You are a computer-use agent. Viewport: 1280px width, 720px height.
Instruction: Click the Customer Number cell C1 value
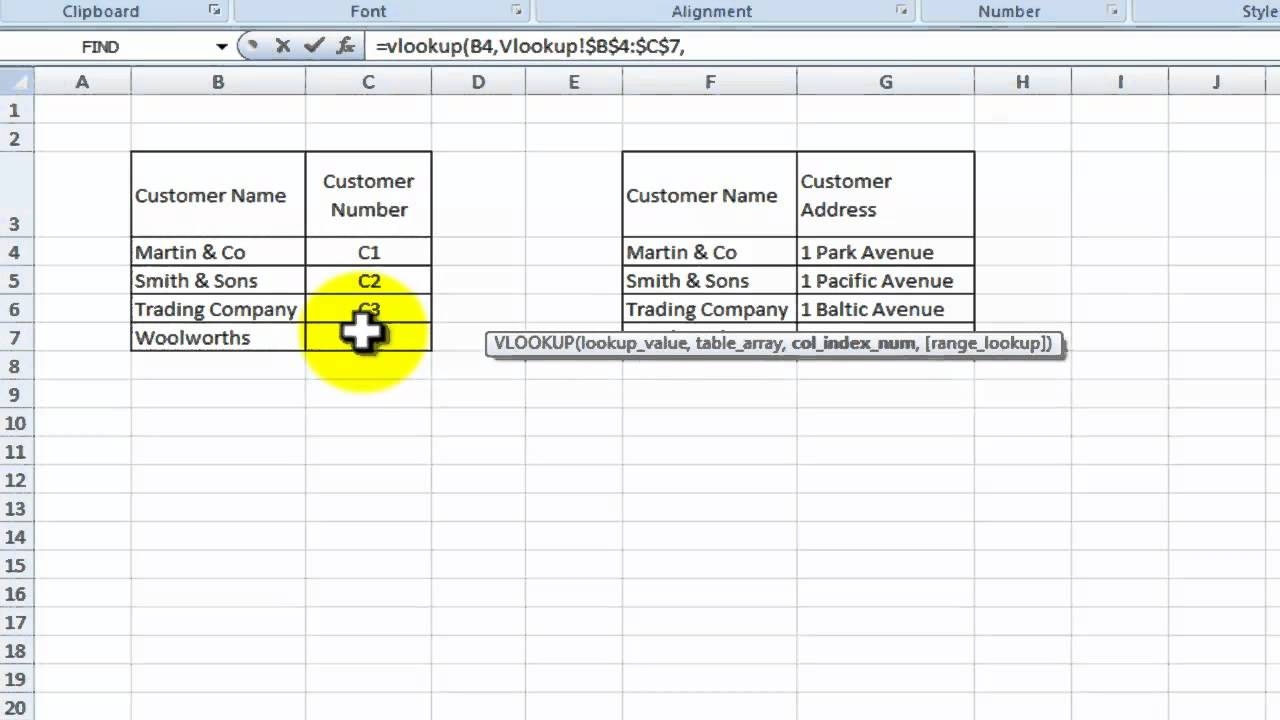(x=368, y=253)
